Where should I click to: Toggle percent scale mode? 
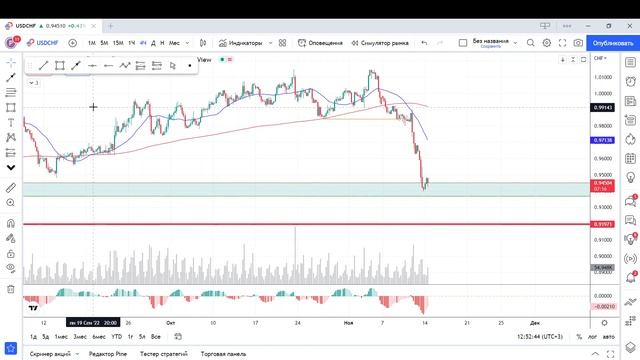pyautogui.click(x=579, y=337)
